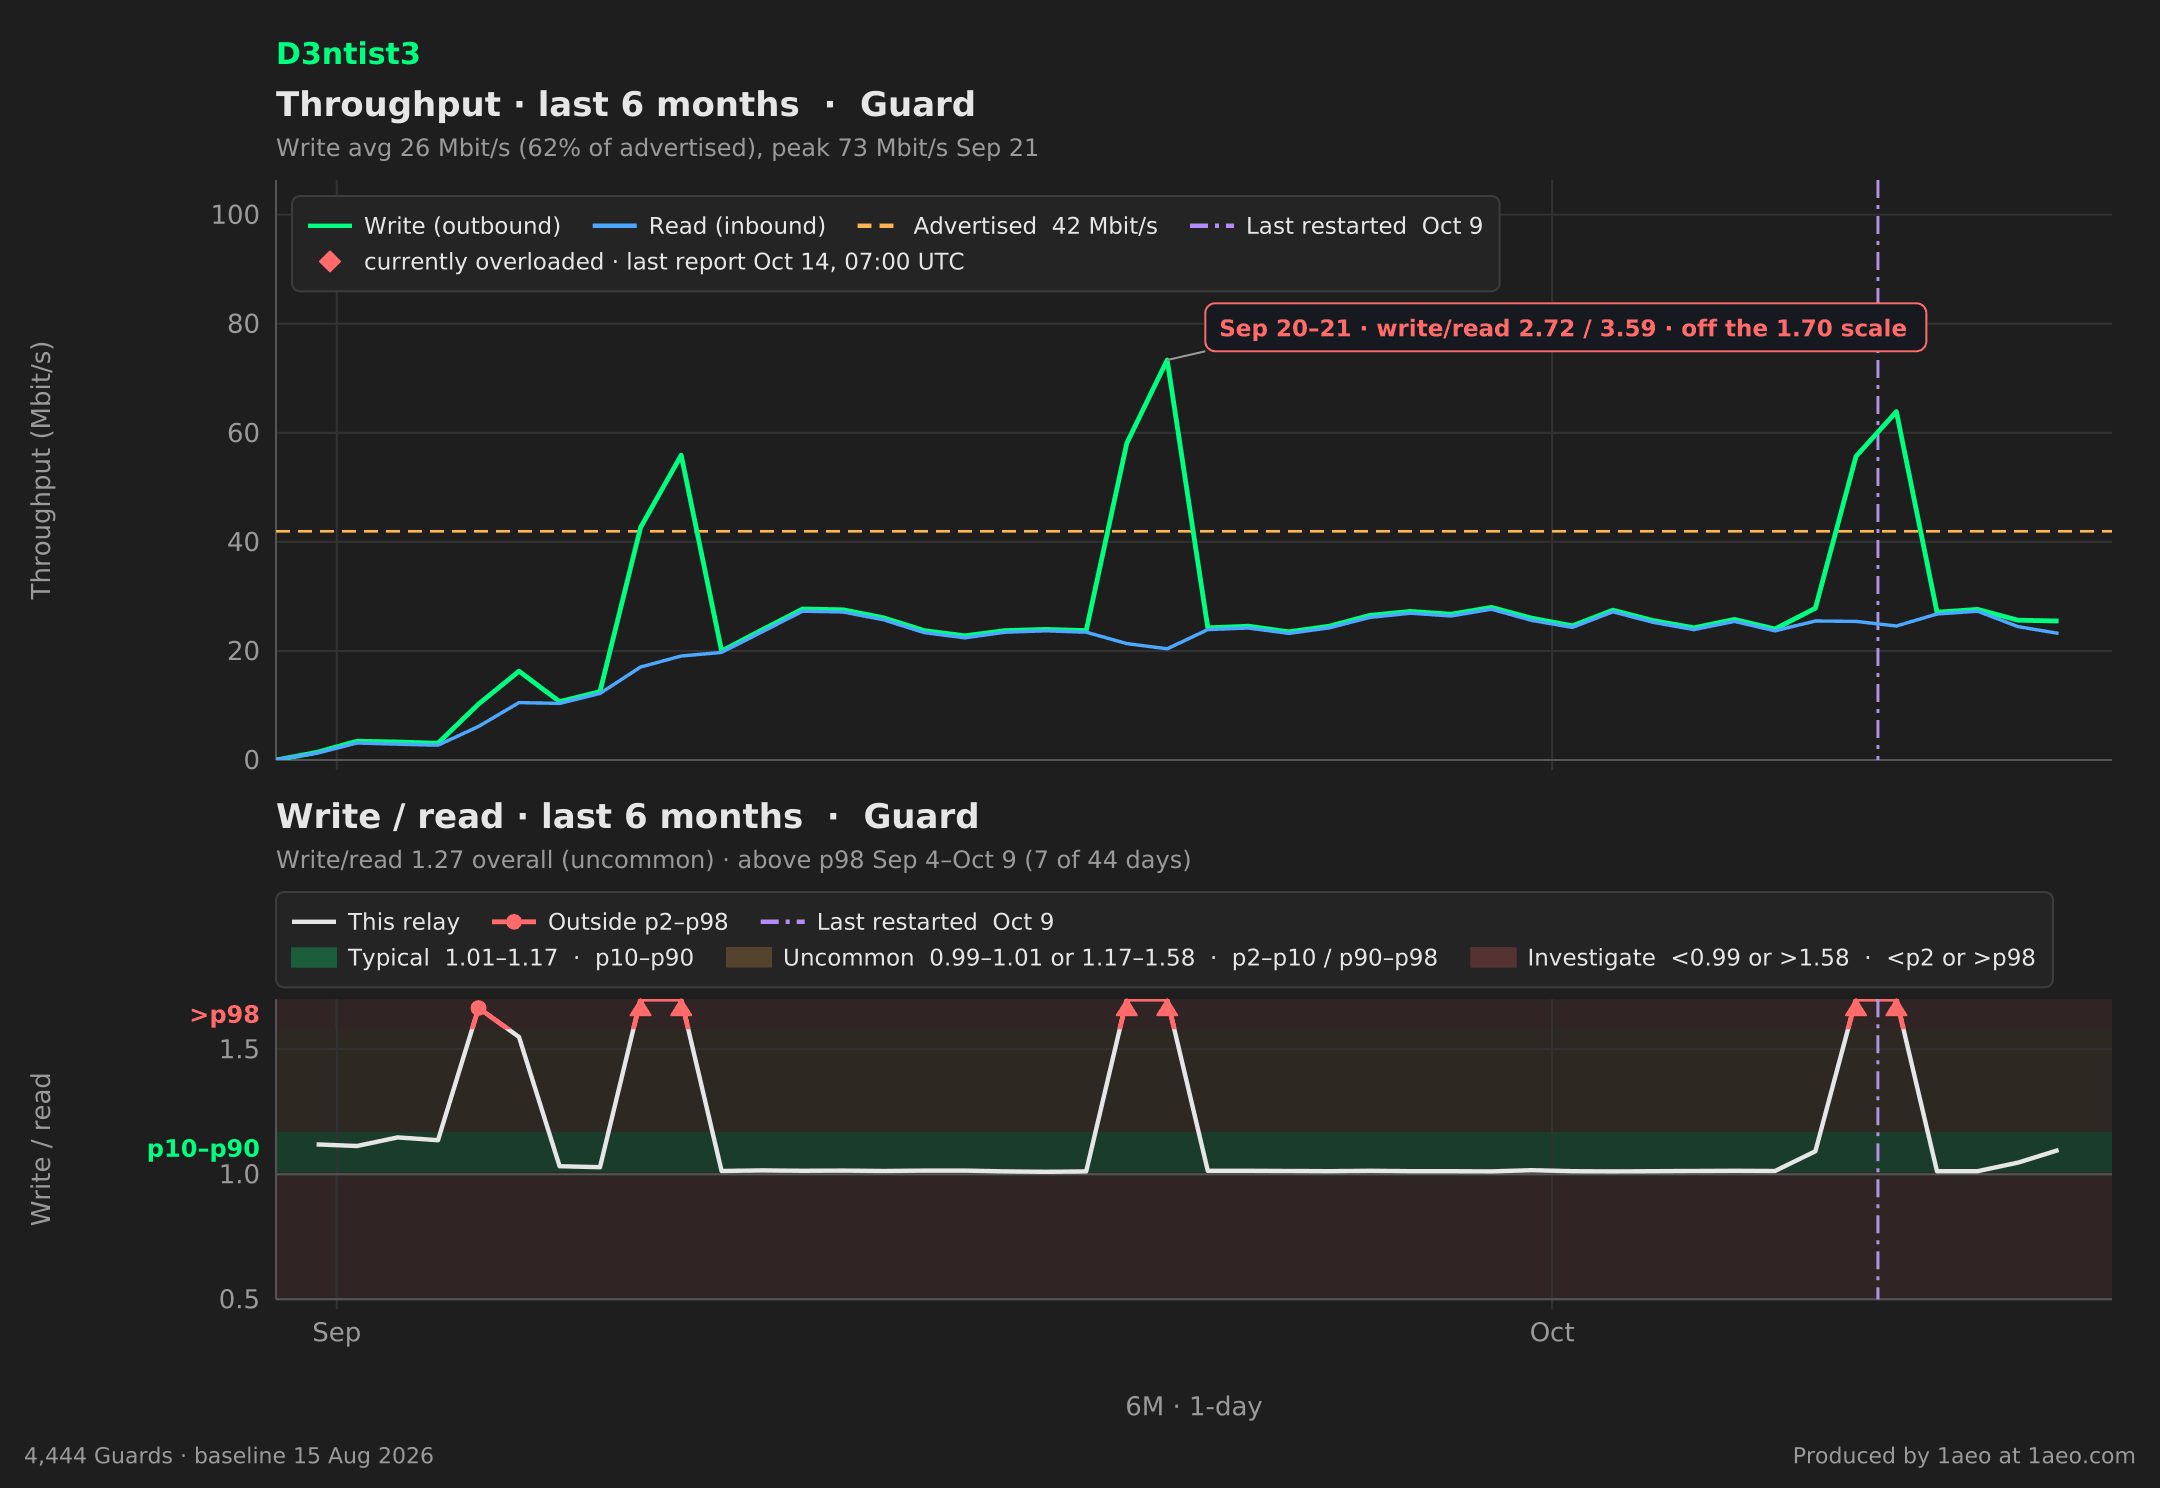Select the Write (outbound) legend entry
The width and height of the screenshot is (2160, 1488).
tap(434, 226)
